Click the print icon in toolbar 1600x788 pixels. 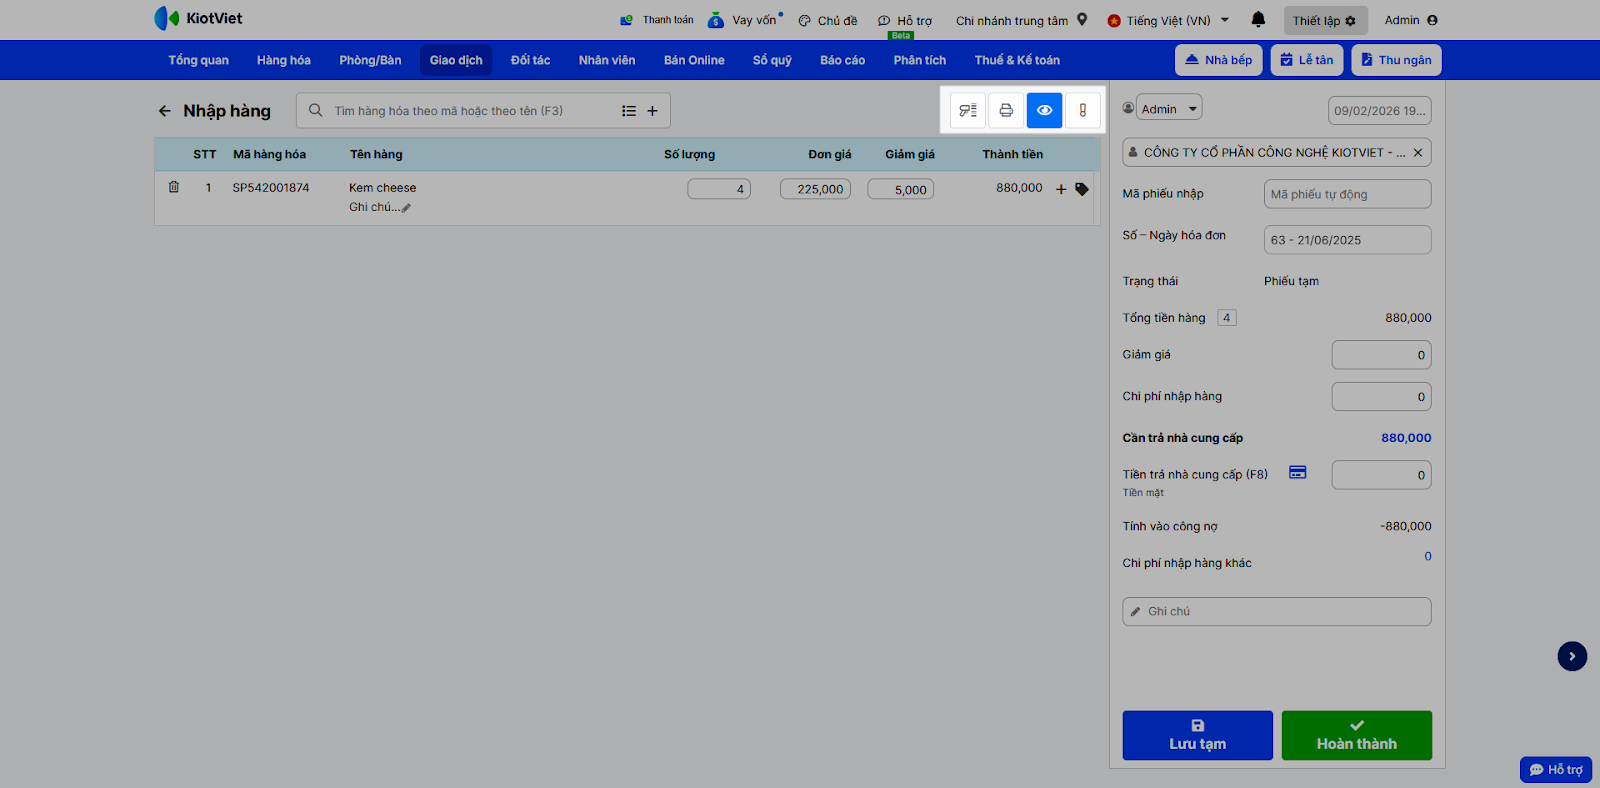click(1006, 110)
